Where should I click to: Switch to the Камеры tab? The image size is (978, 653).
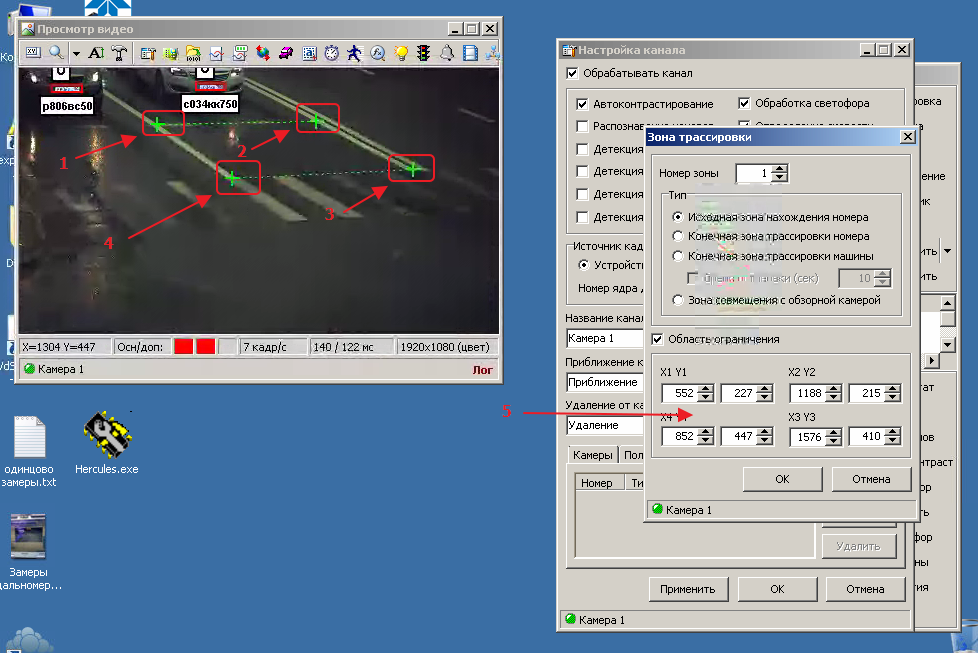(592, 455)
